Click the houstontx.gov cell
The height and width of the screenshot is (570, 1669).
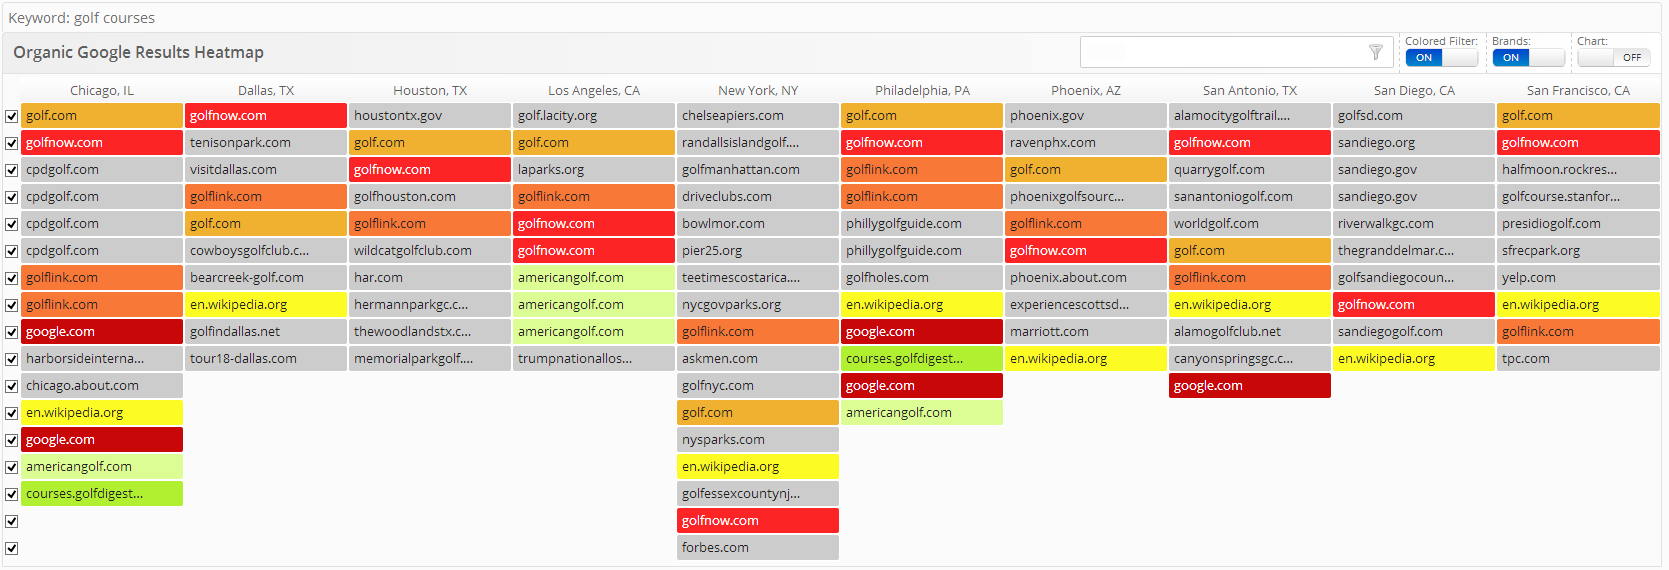430,116
